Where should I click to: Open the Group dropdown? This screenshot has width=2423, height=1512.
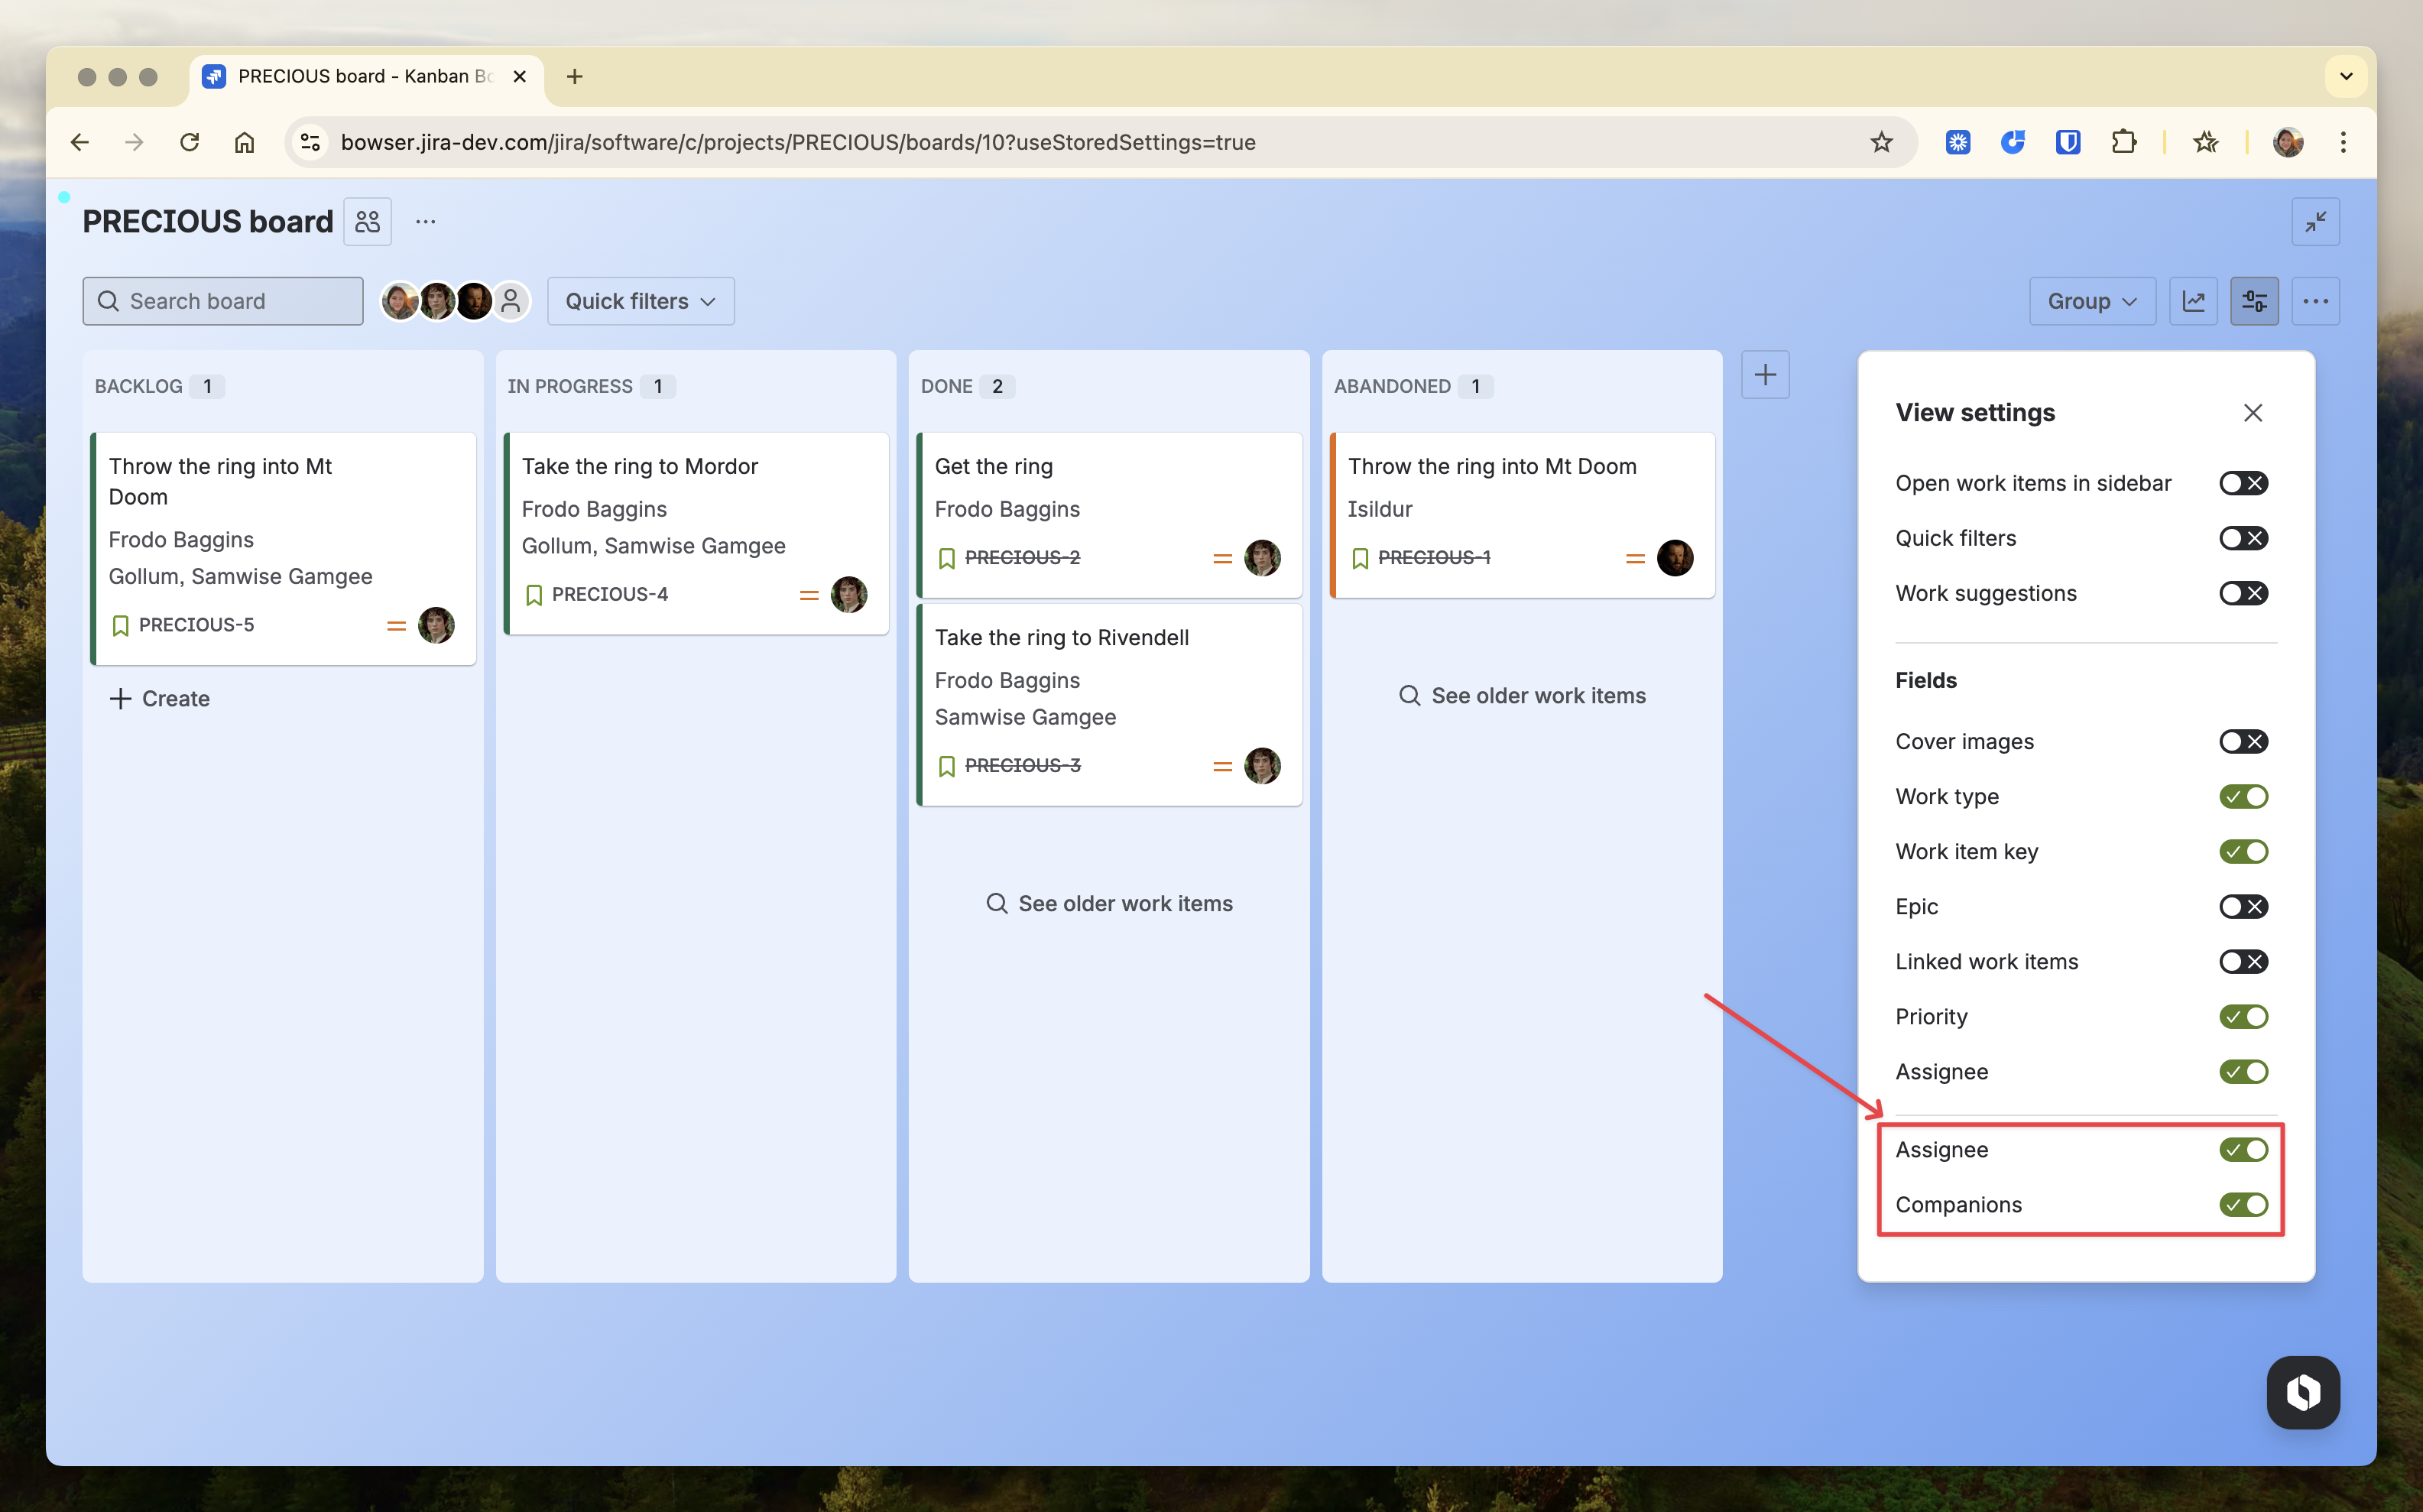(x=2092, y=301)
